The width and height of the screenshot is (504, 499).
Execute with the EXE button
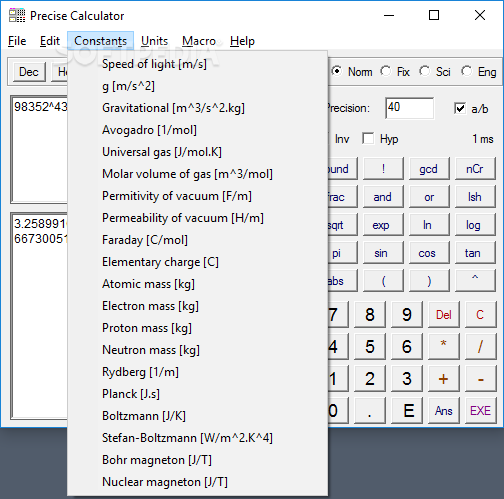click(480, 410)
